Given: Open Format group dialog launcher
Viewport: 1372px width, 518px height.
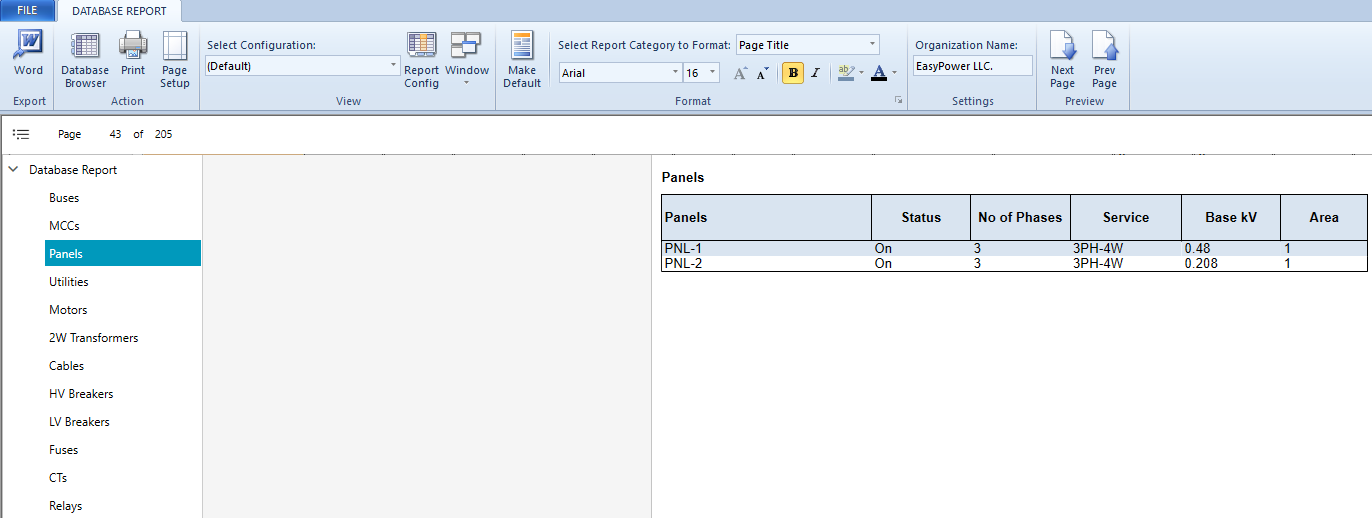Looking at the screenshot, I should click(x=898, y=100).
